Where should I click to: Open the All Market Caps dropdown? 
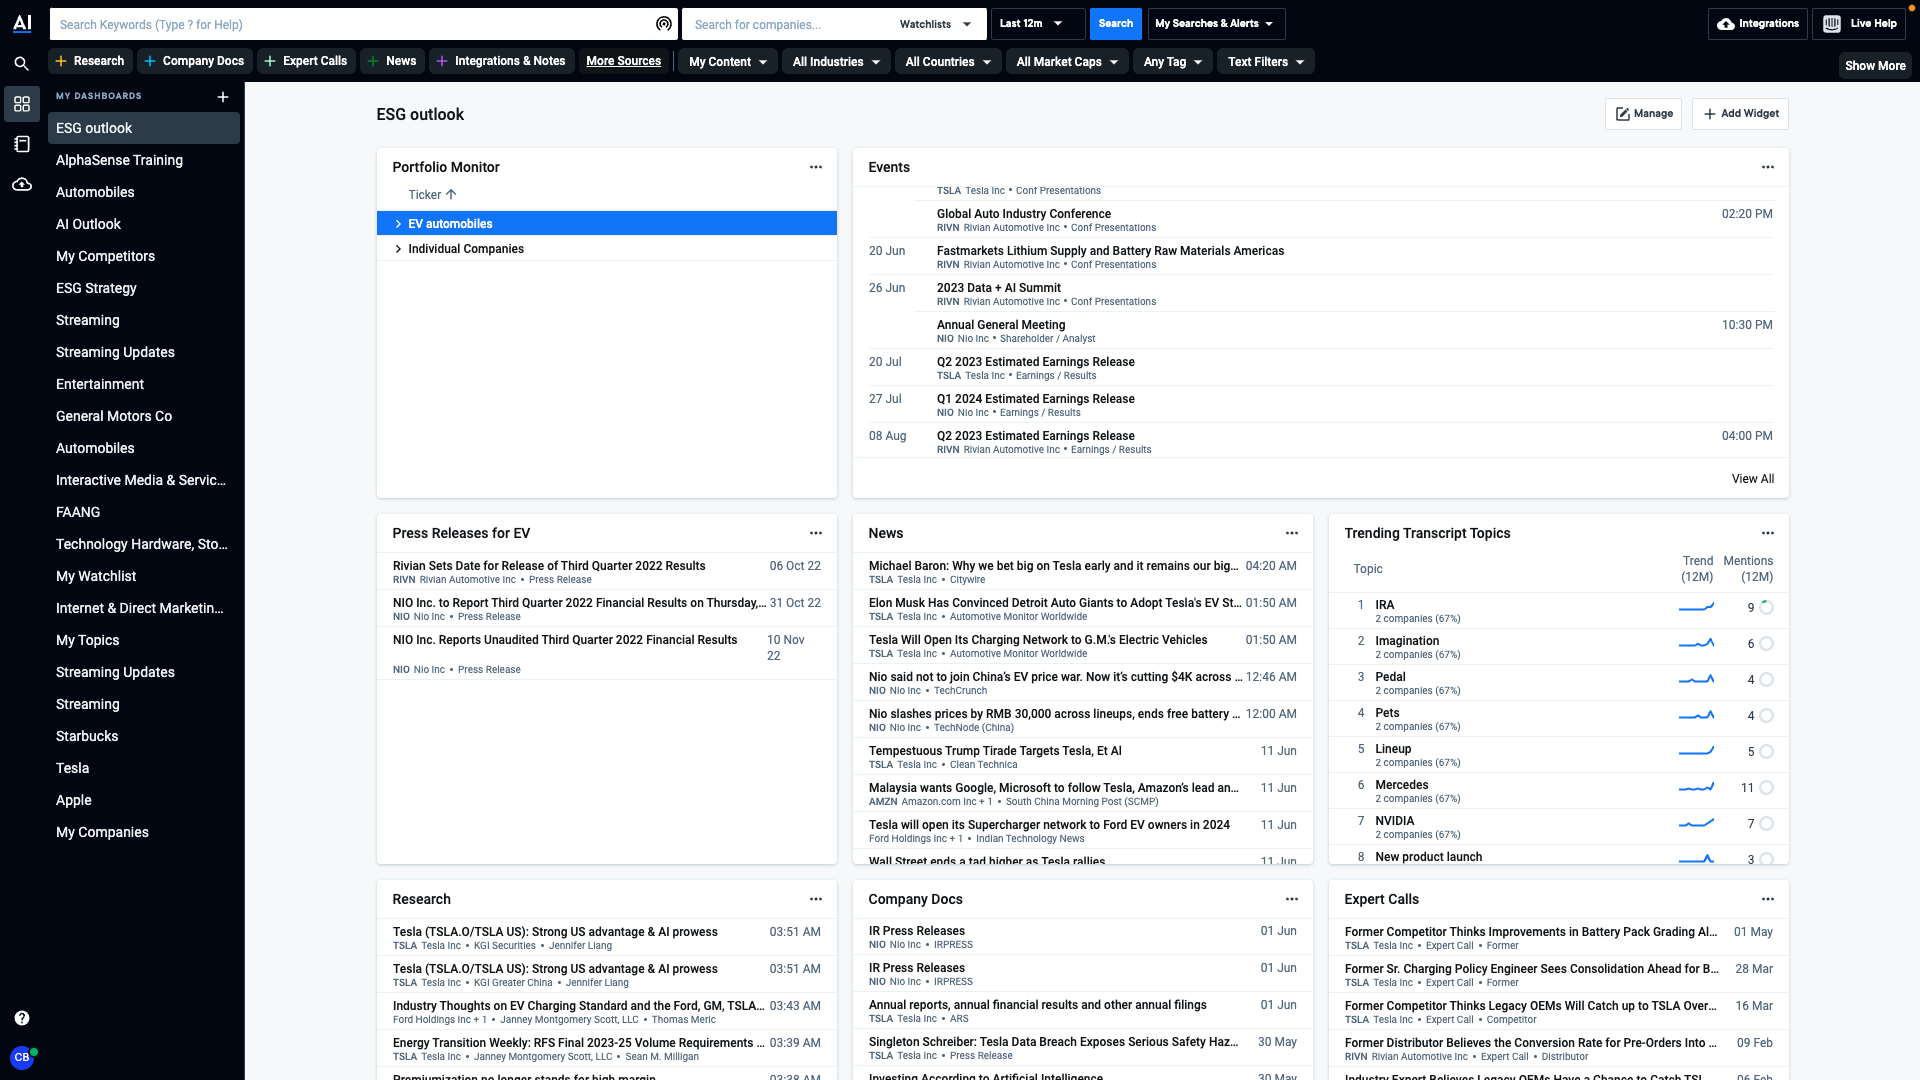[x=1067, y=61]
